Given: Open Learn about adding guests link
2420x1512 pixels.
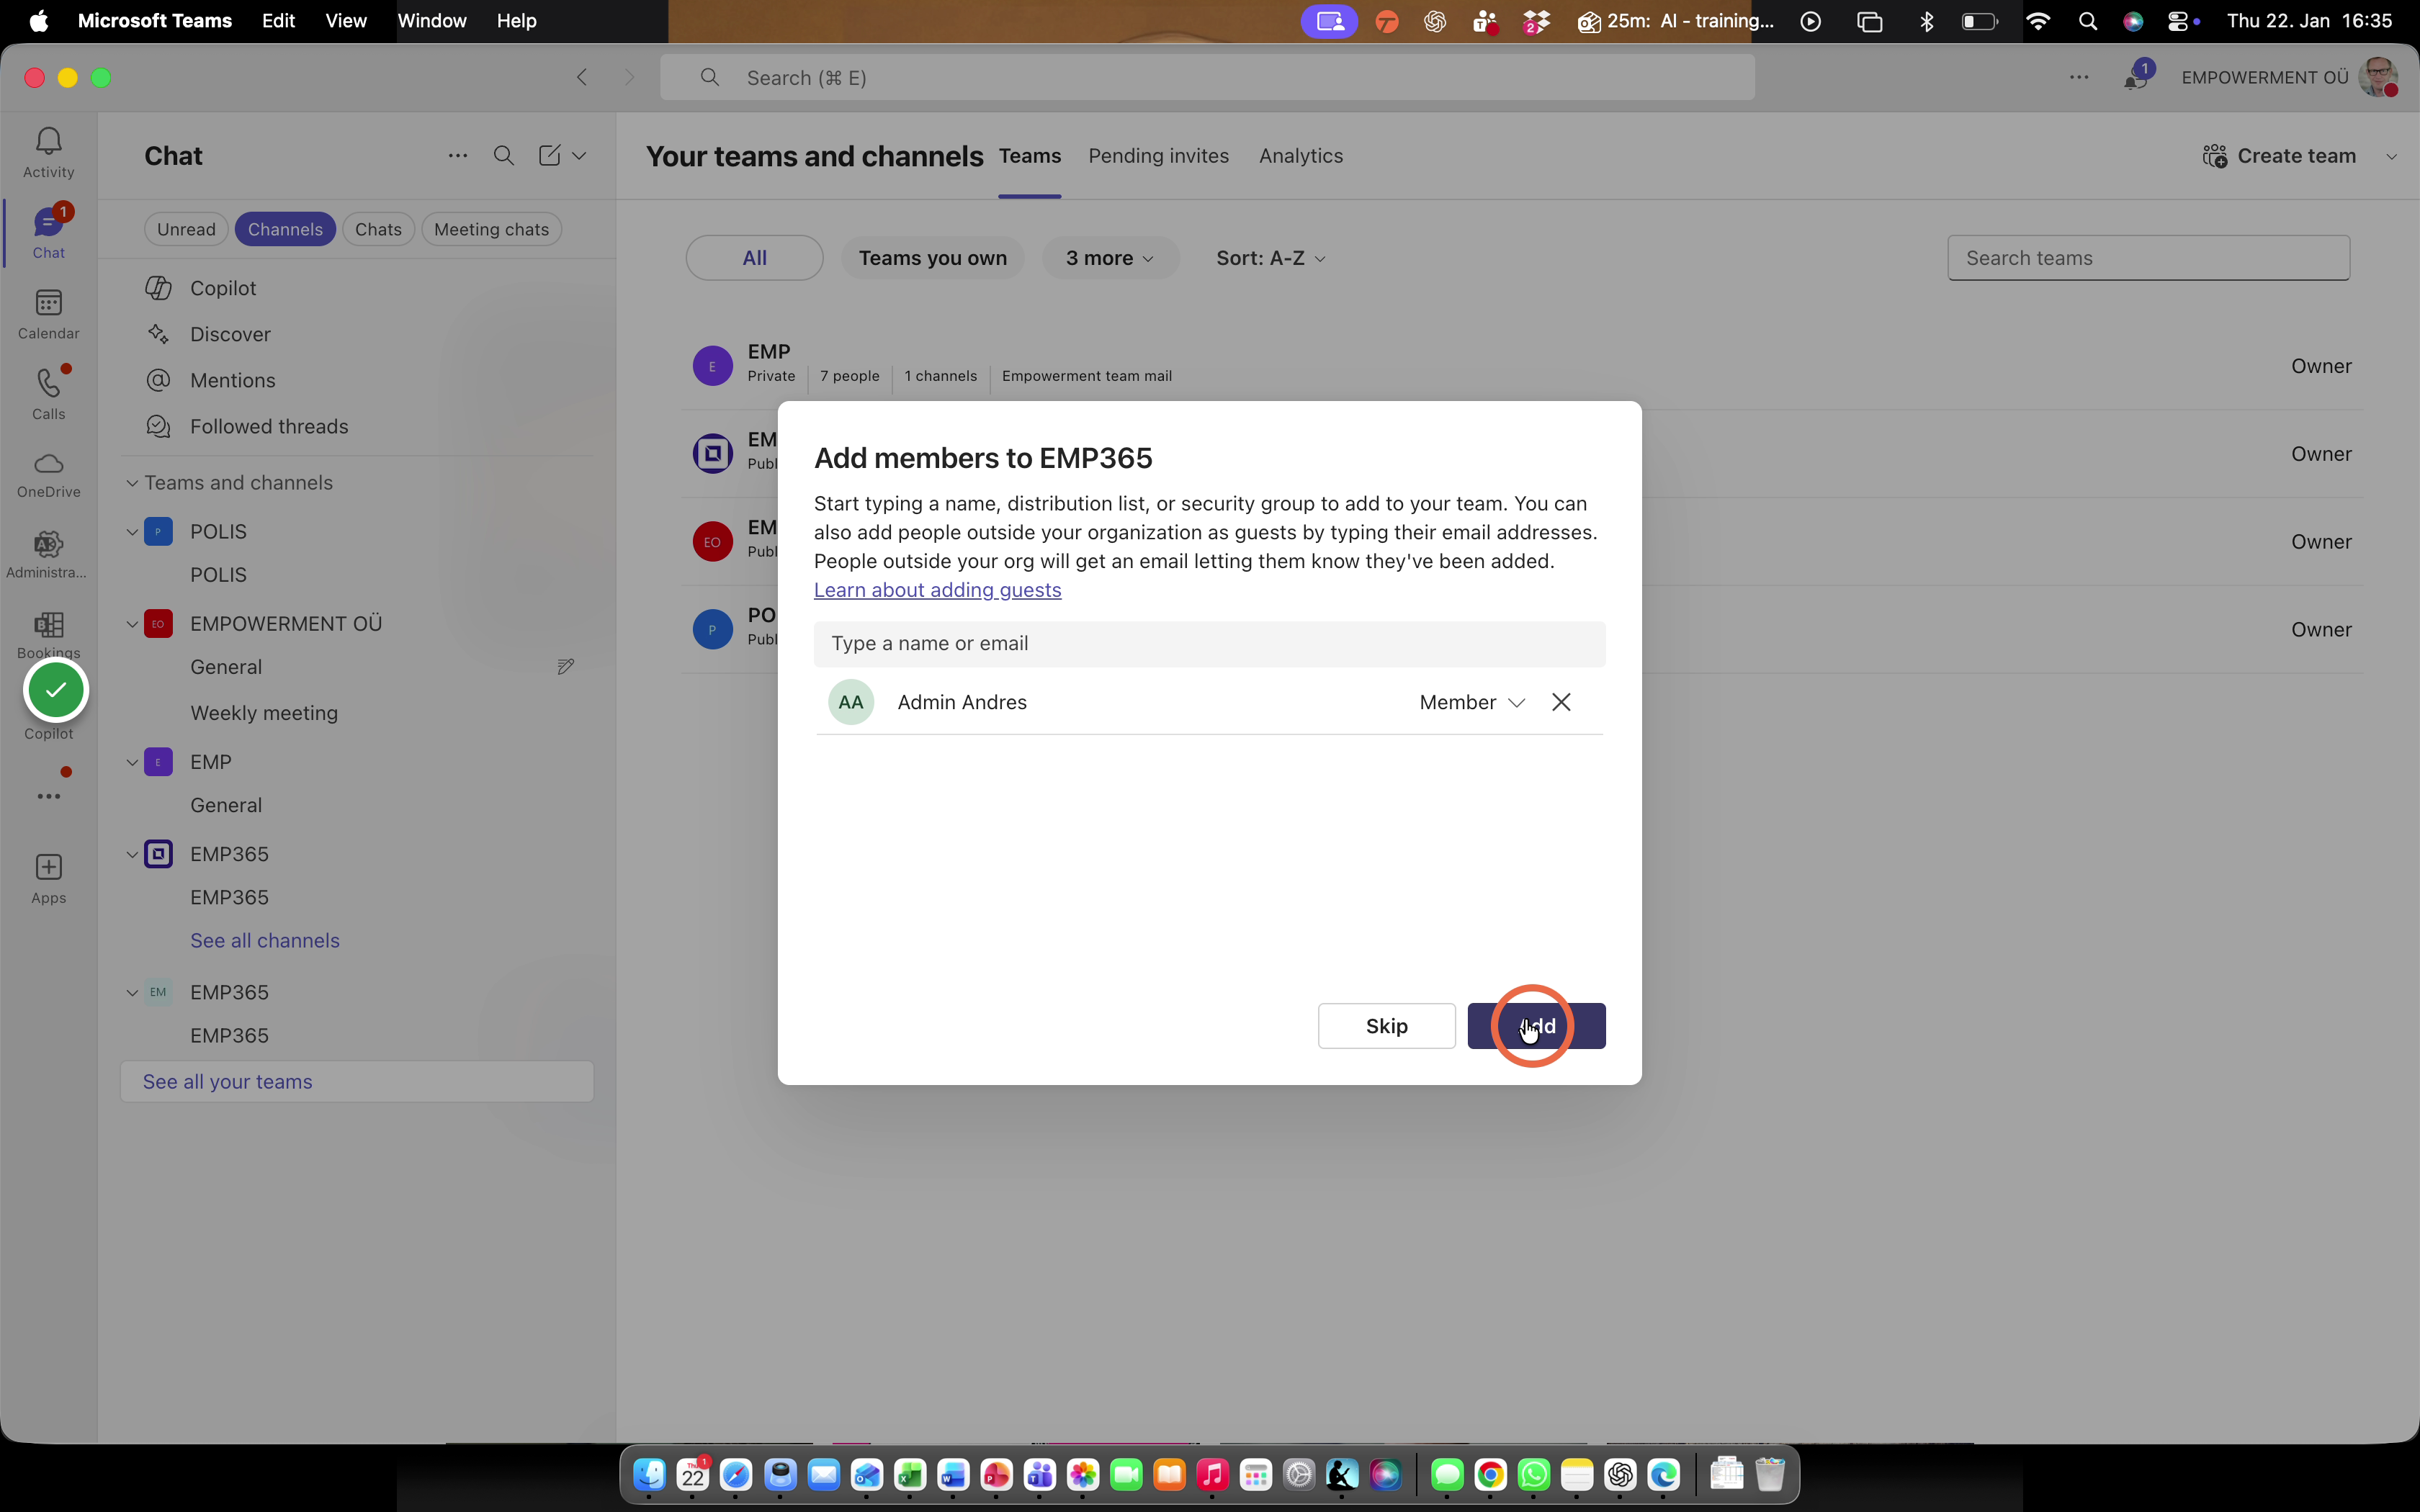Looking at the screenshot, I should click(937, 590).
